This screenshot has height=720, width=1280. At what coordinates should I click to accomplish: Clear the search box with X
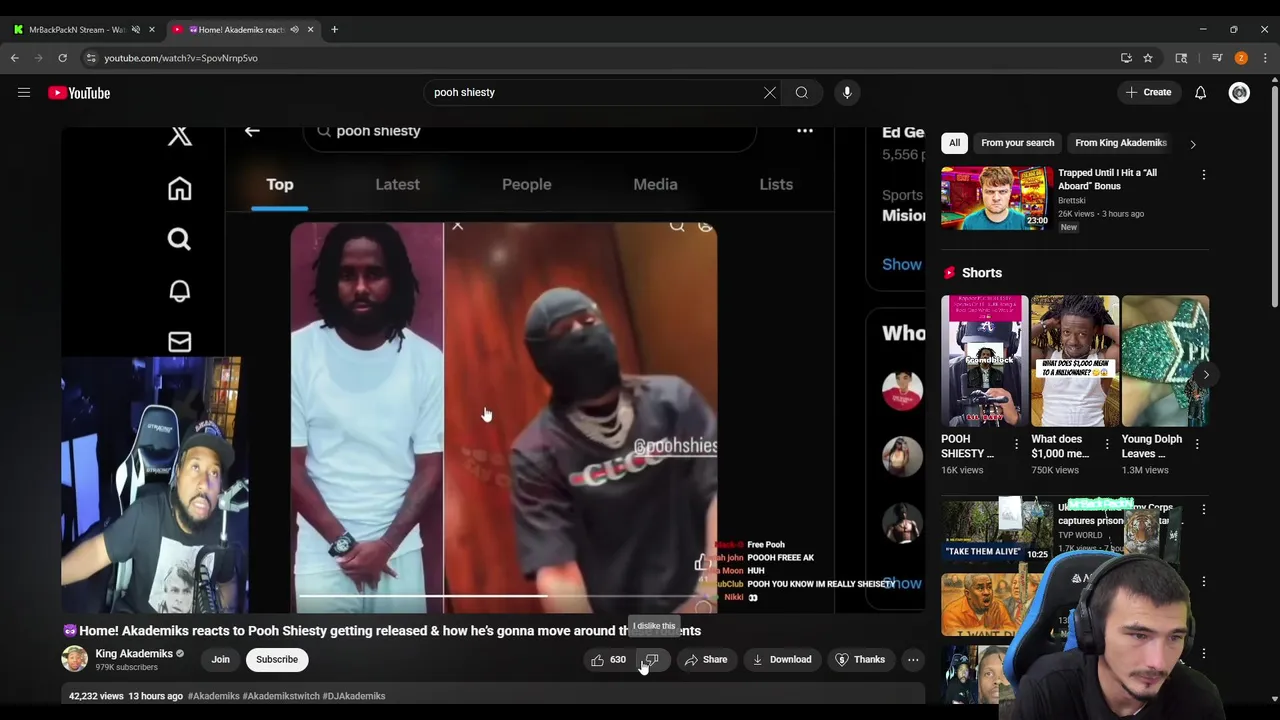(x=770, y=93)
